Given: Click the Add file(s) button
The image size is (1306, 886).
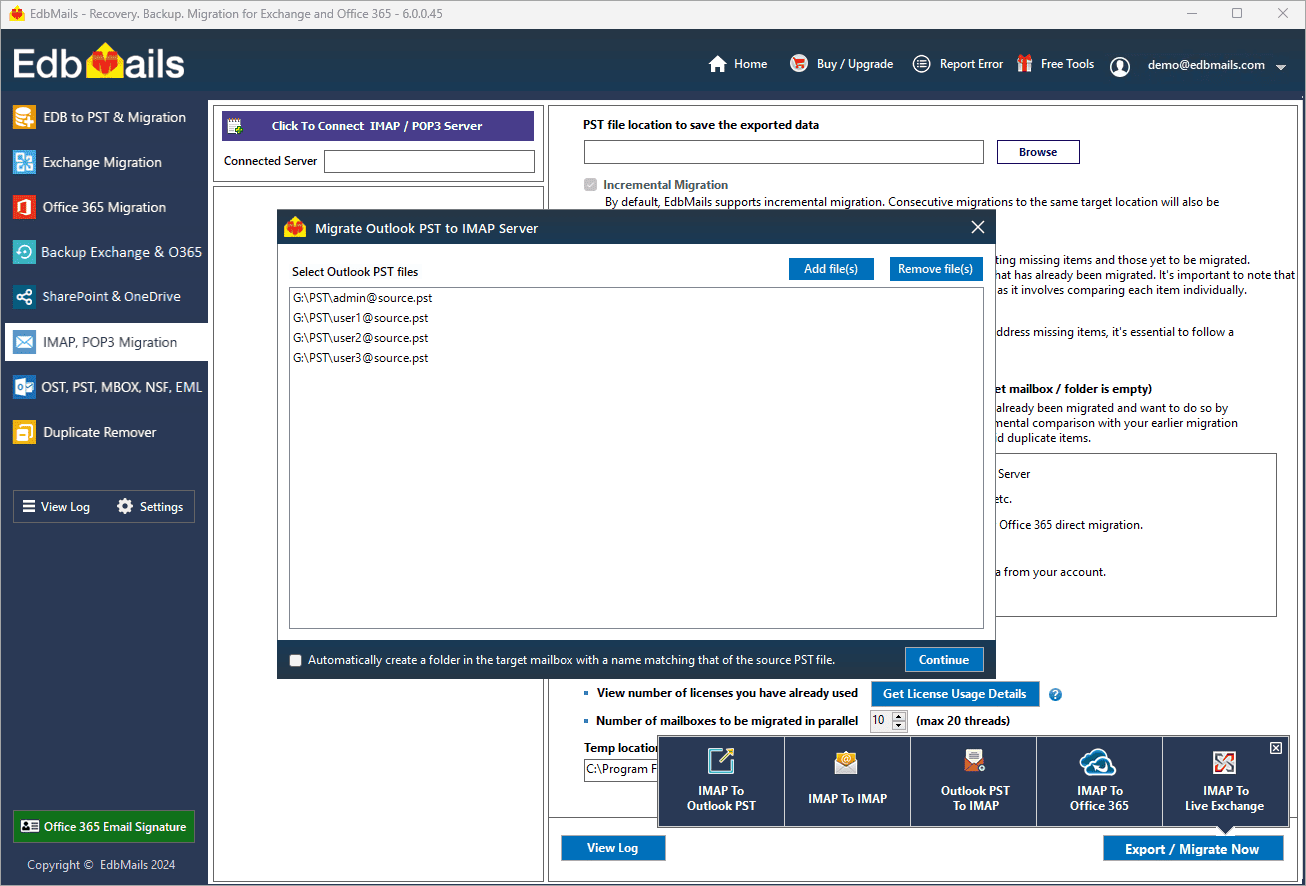Looking at the screenshot, I should tap(831, 269).
